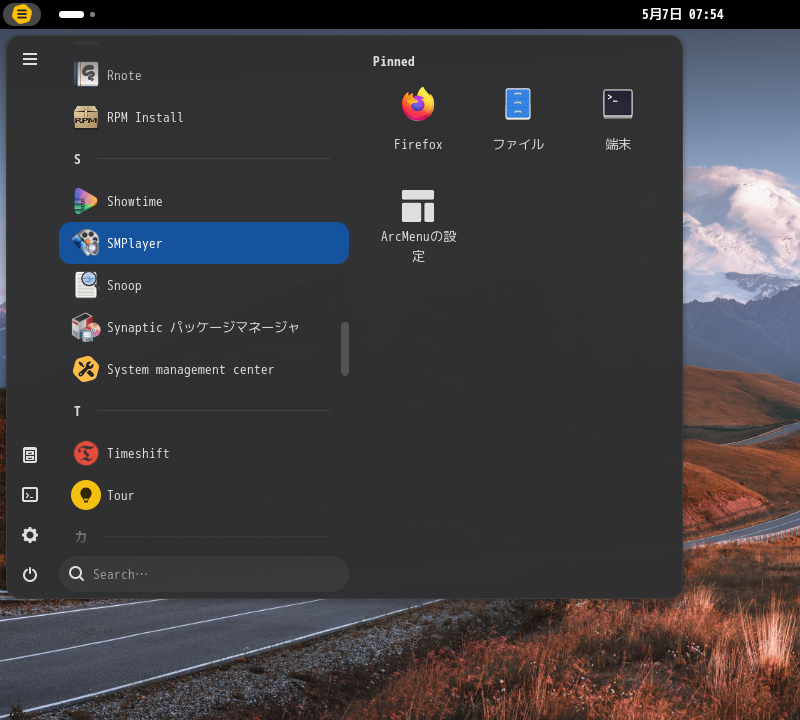Click the app list scrollbar handle
Image resolution: width=800 pixels, height=720 pixels.
click(x=345, y=349)
